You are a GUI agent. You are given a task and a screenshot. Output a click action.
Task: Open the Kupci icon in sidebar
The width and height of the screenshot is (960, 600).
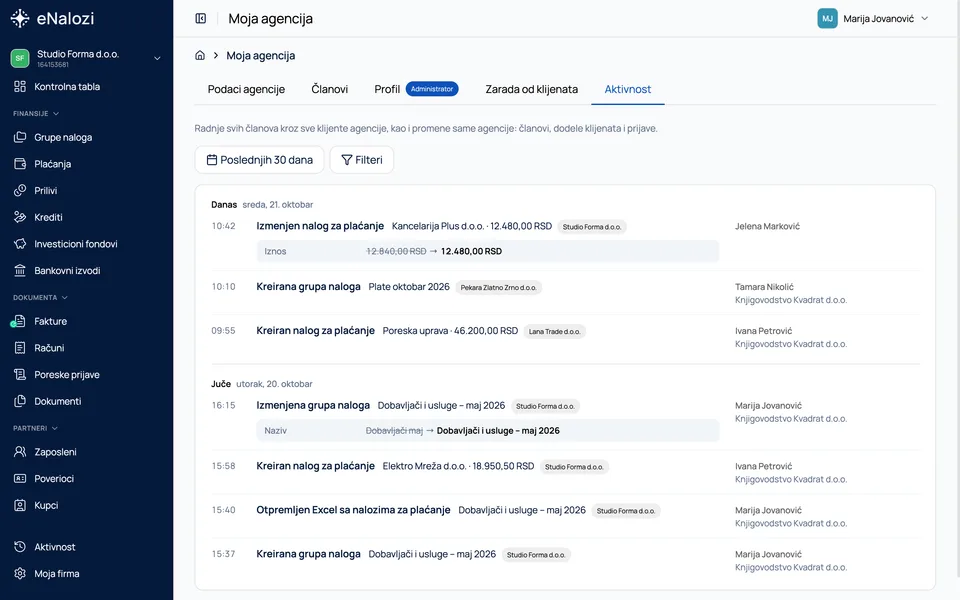[20, 505]
